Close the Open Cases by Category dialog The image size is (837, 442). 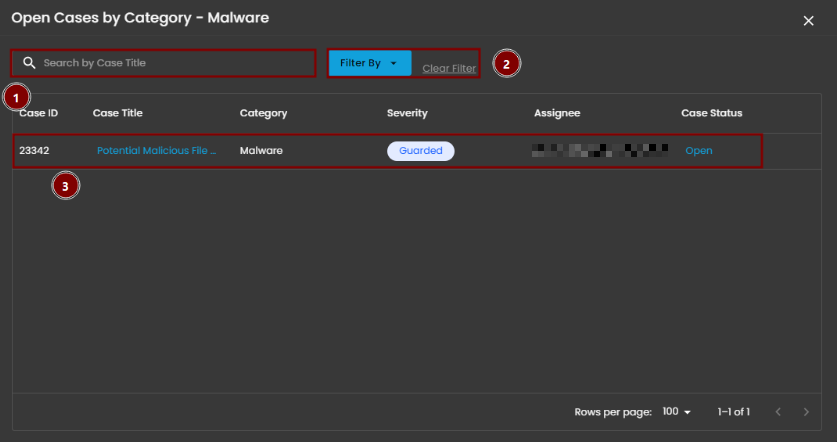point(808,20)
